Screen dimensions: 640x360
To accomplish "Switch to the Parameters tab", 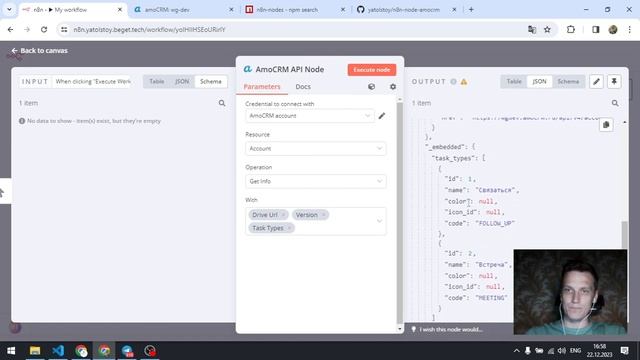I will click(262, 87).
